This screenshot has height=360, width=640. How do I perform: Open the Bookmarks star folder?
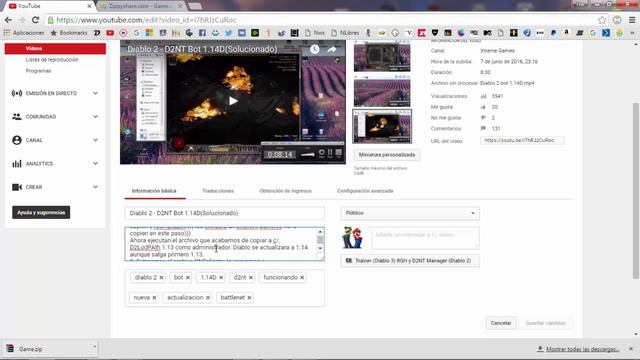[x=69, y=33]
